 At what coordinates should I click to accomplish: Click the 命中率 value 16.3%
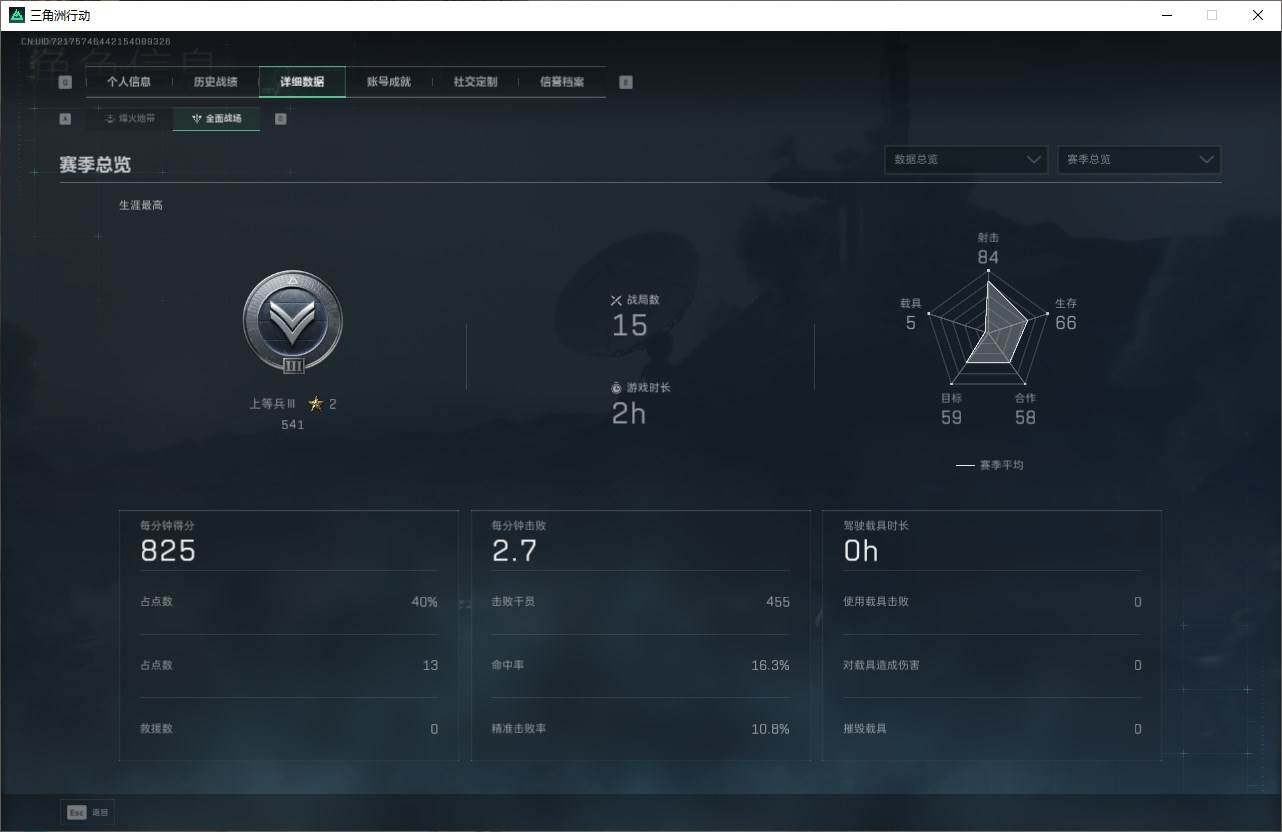(x=770, y=666)
